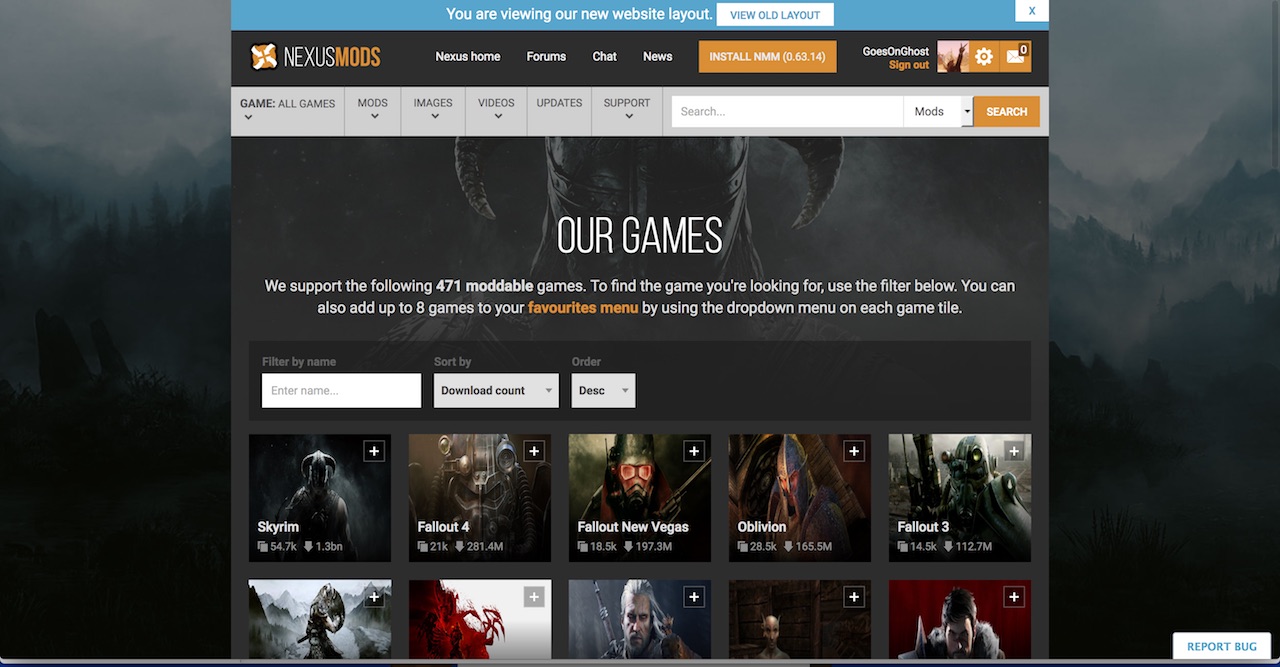Click REPORT BUG button
1280x667 pixels.
(1222, 646)
